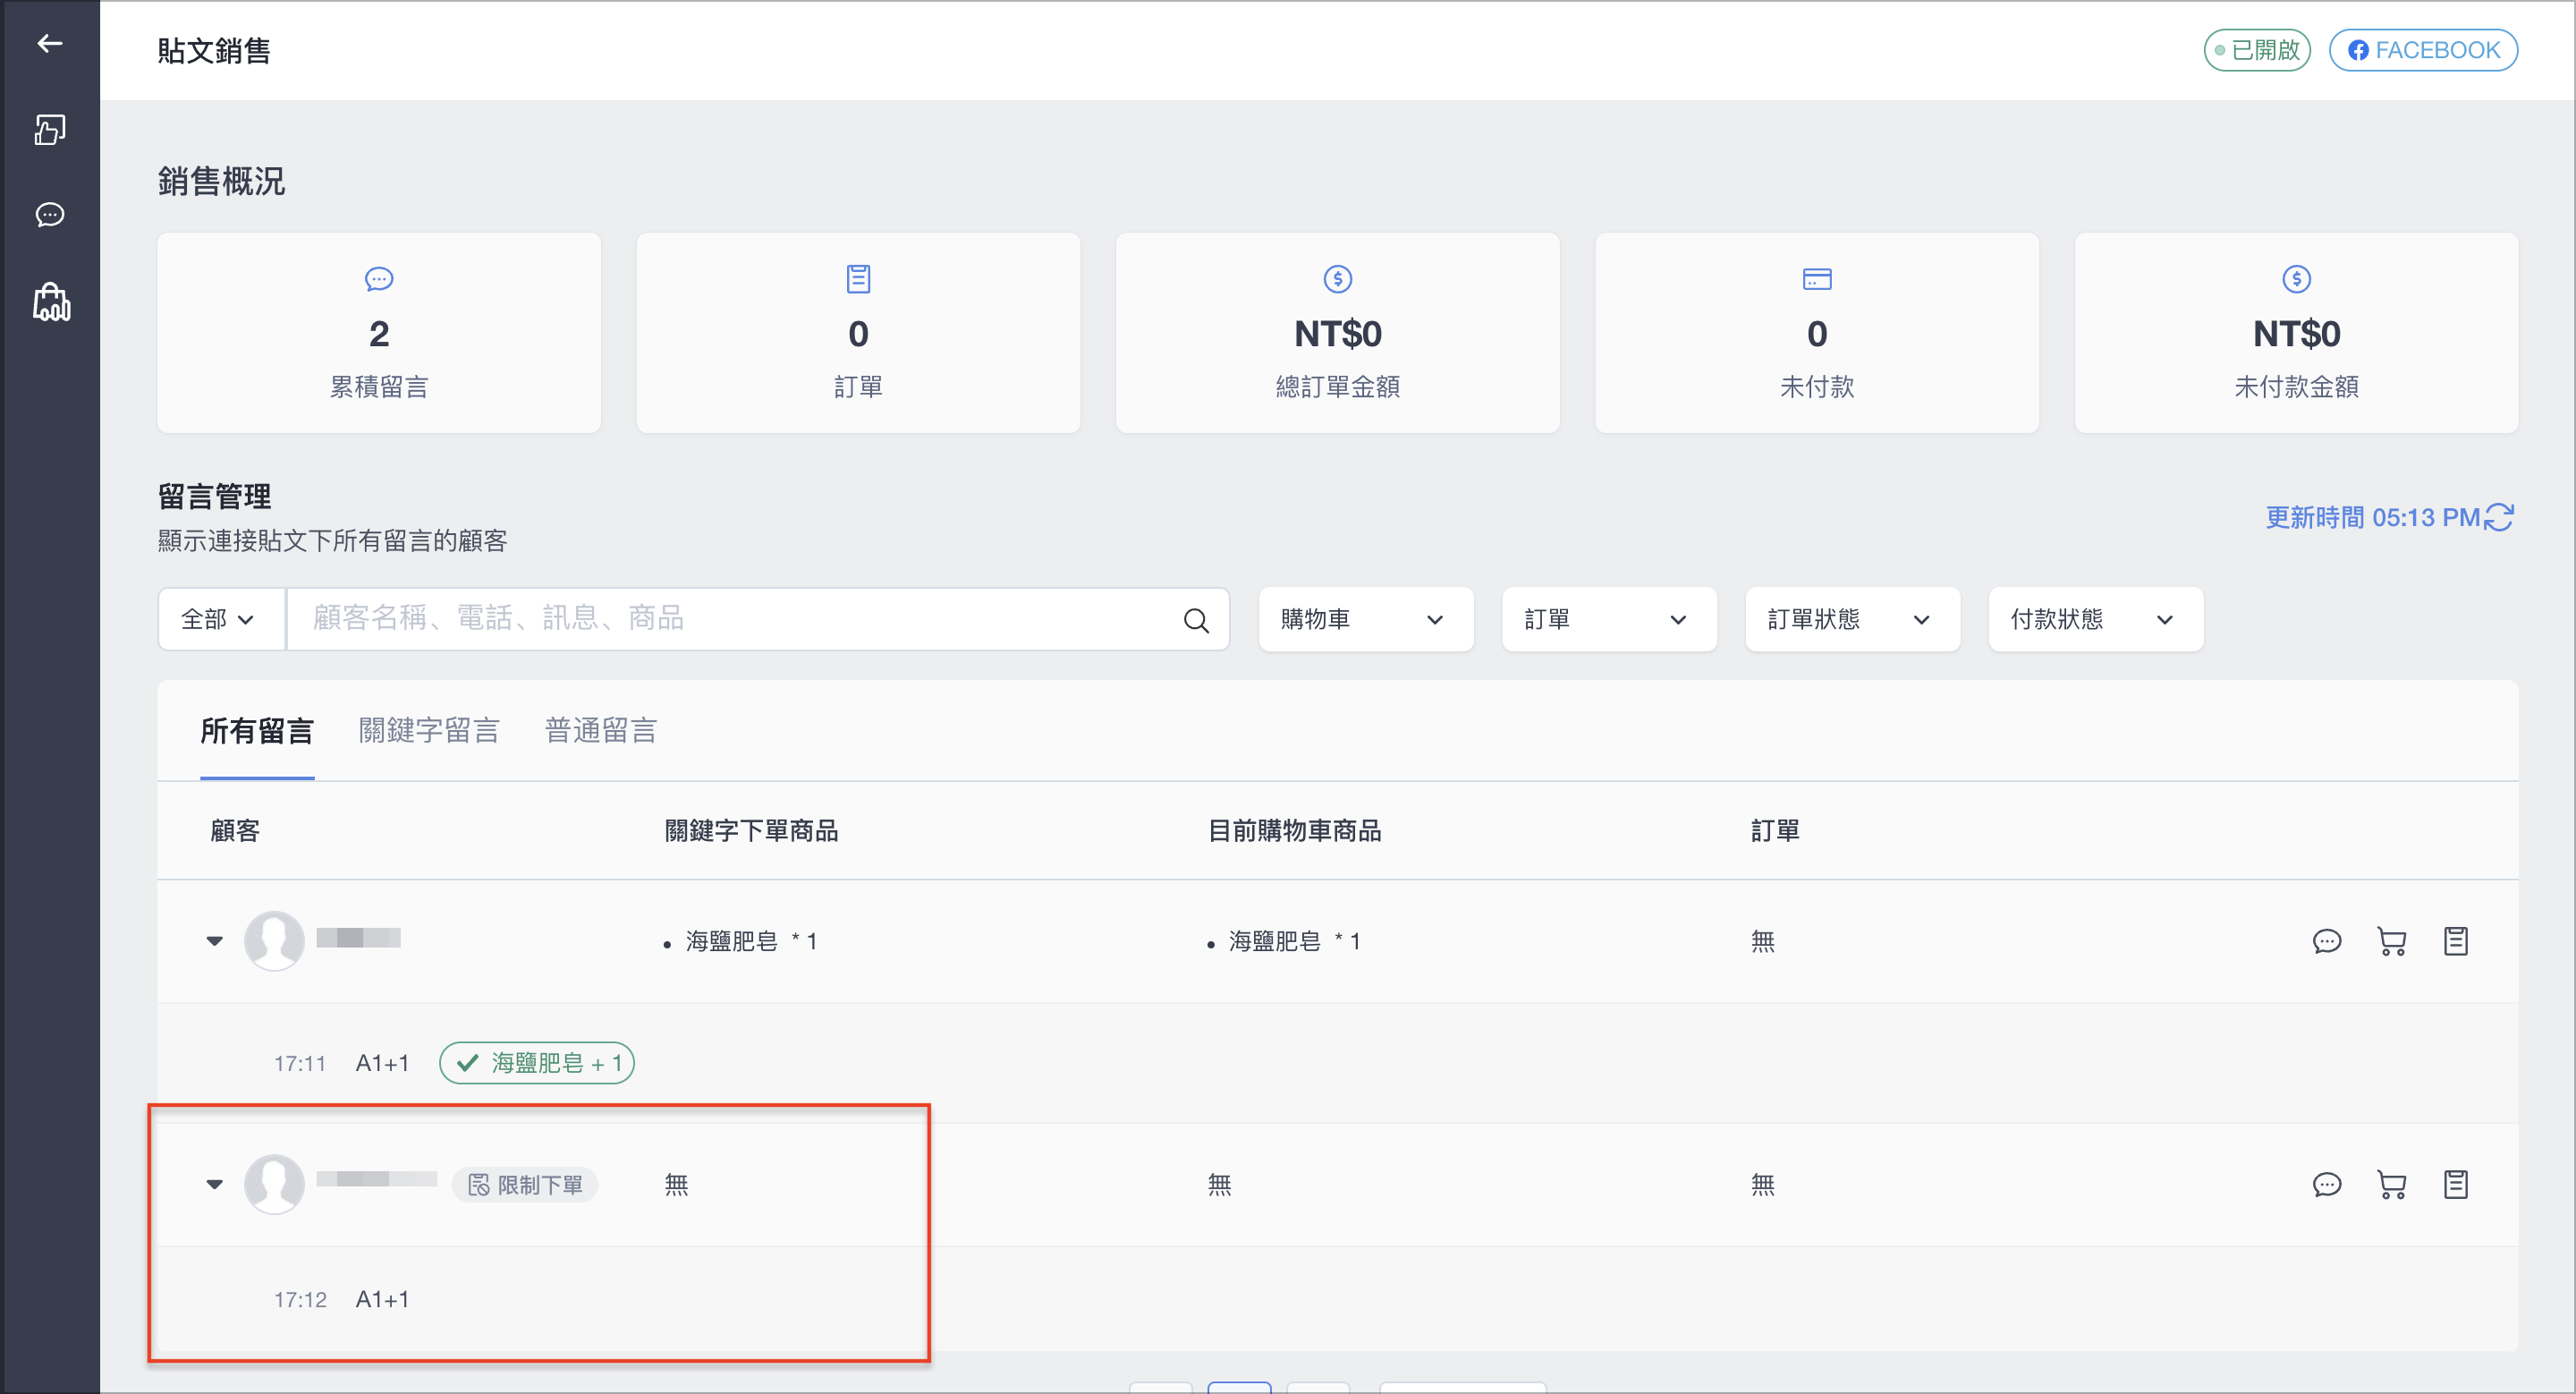
Task: Click the 未付款 label
Action: (x=1816, y=387)
